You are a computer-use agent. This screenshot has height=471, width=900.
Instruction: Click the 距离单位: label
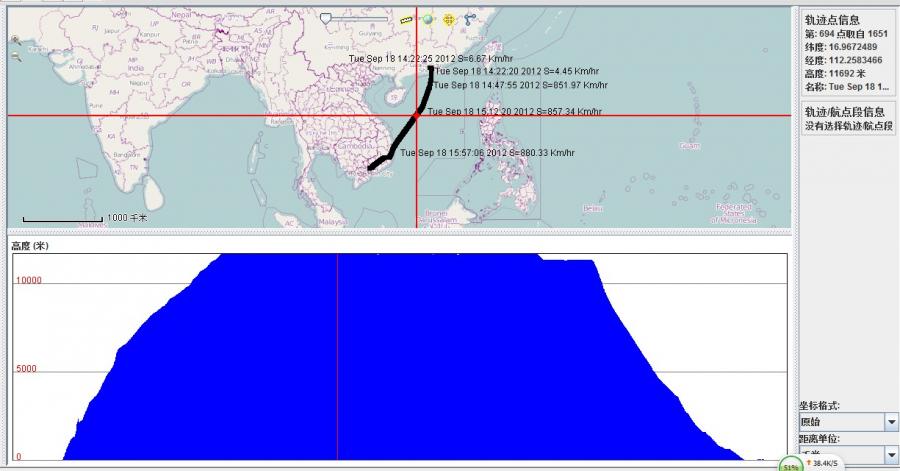820,439
